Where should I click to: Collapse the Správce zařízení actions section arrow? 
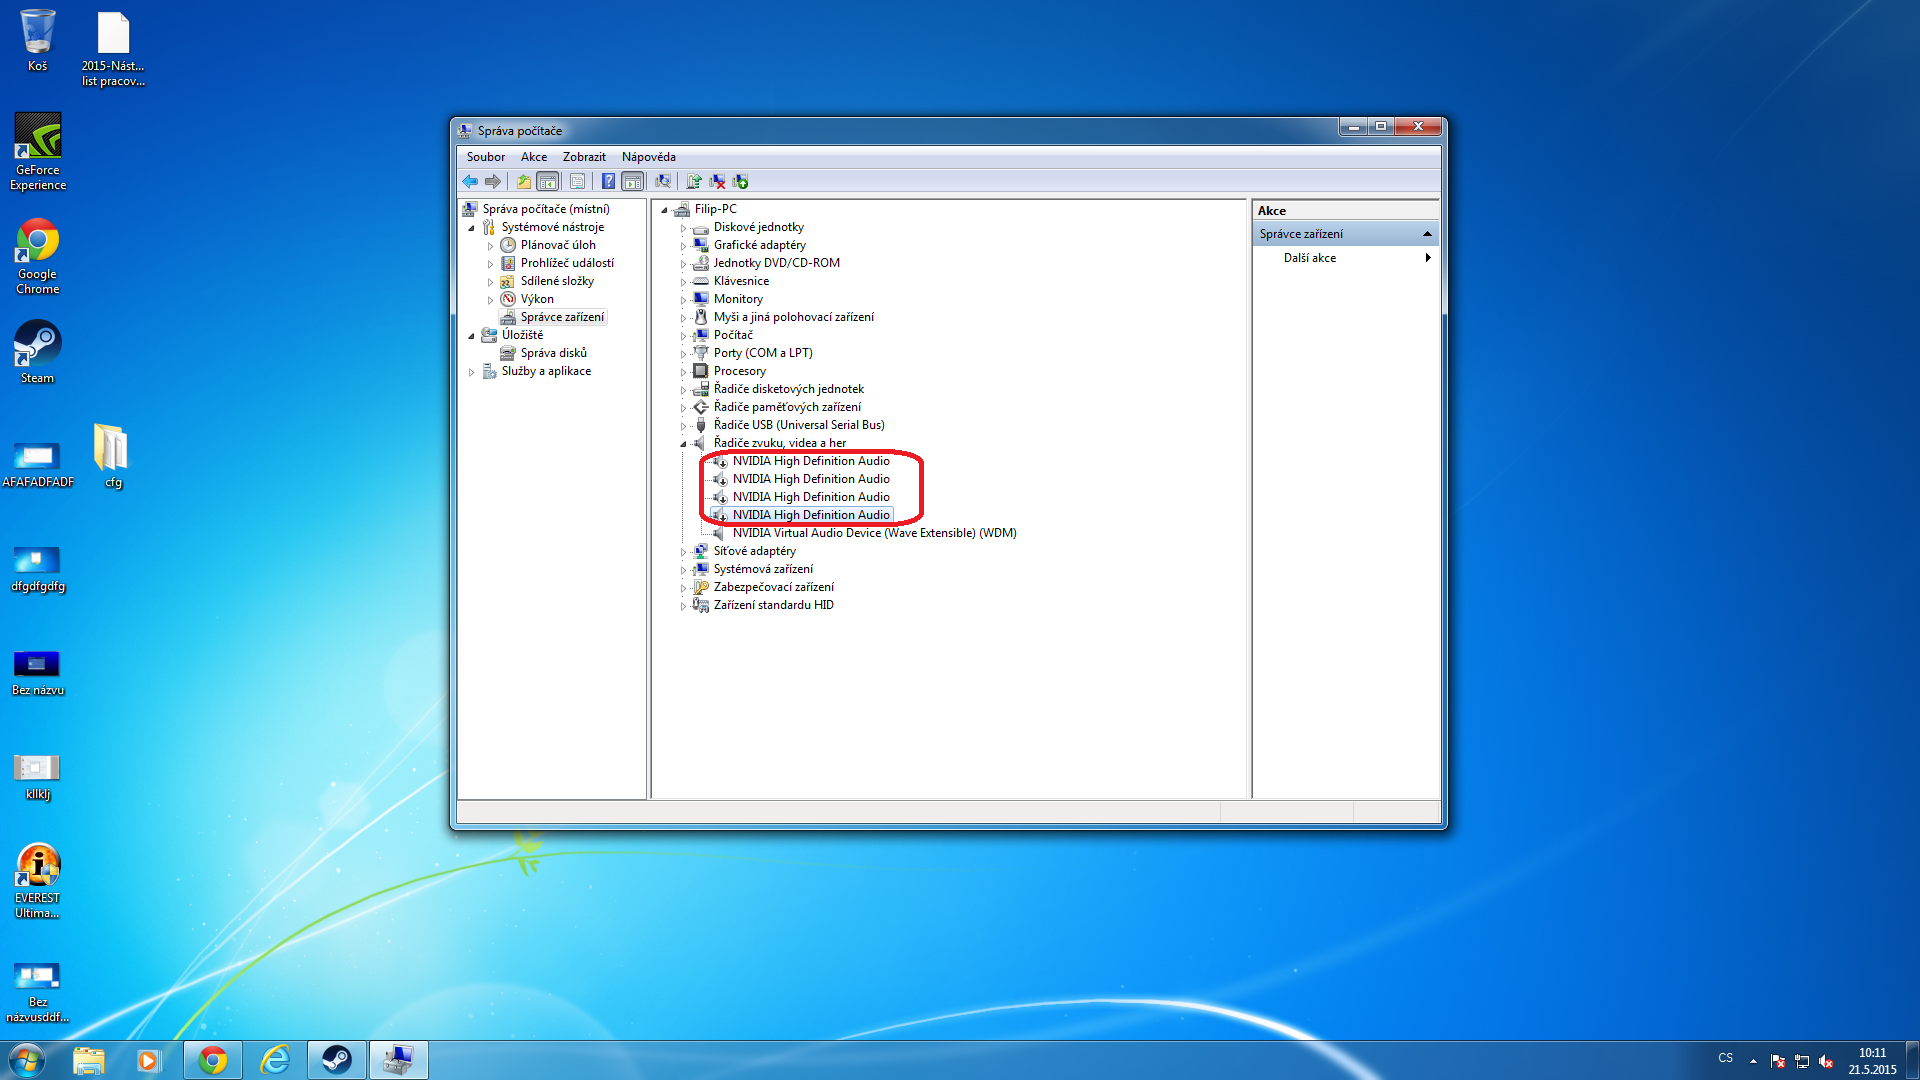point(1427,234)
